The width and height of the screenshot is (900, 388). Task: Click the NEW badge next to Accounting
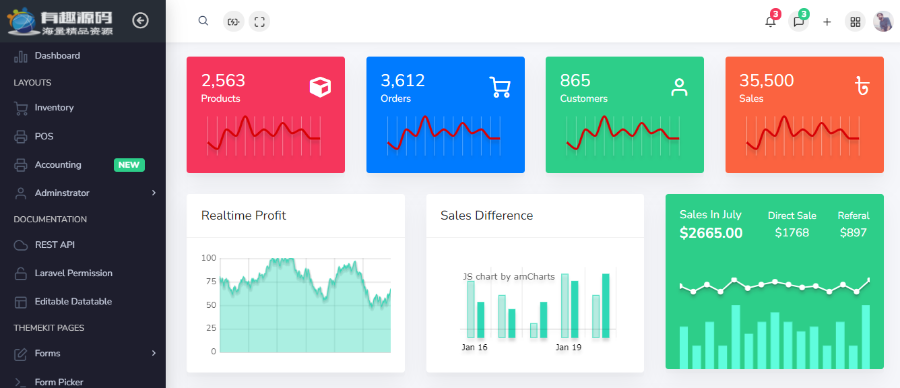click(129, 165)
